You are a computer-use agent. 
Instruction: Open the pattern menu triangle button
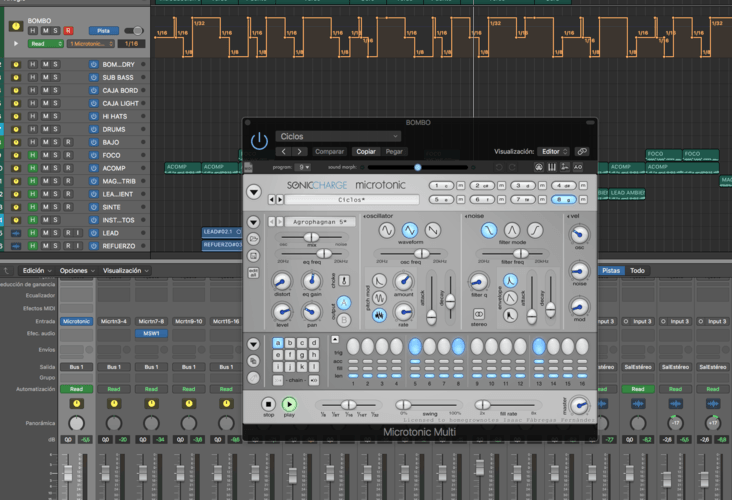[x=253, y=345]
